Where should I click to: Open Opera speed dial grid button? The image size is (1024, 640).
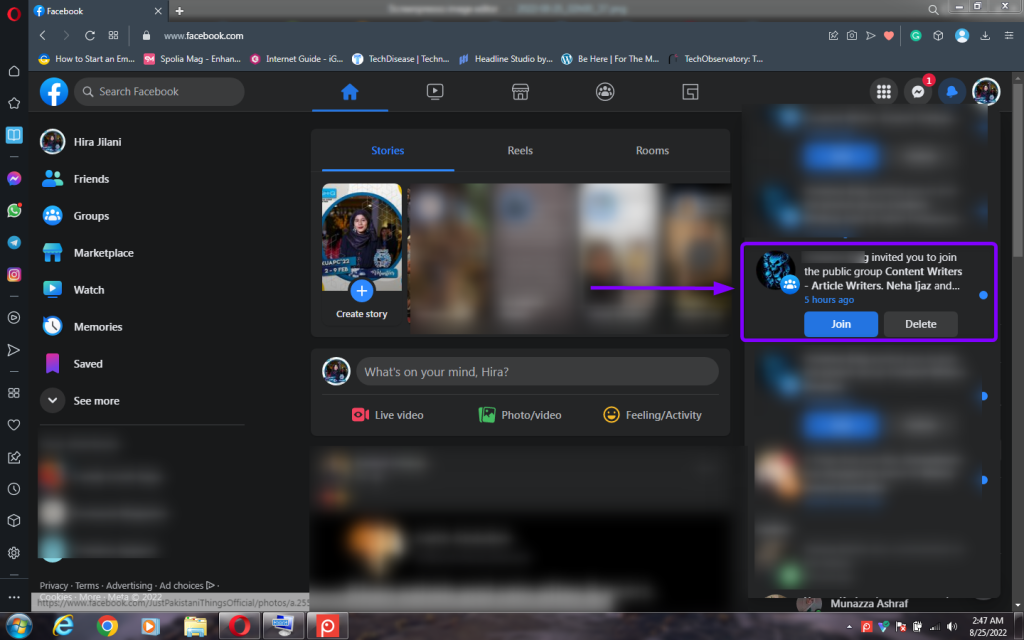pos(114,35)
